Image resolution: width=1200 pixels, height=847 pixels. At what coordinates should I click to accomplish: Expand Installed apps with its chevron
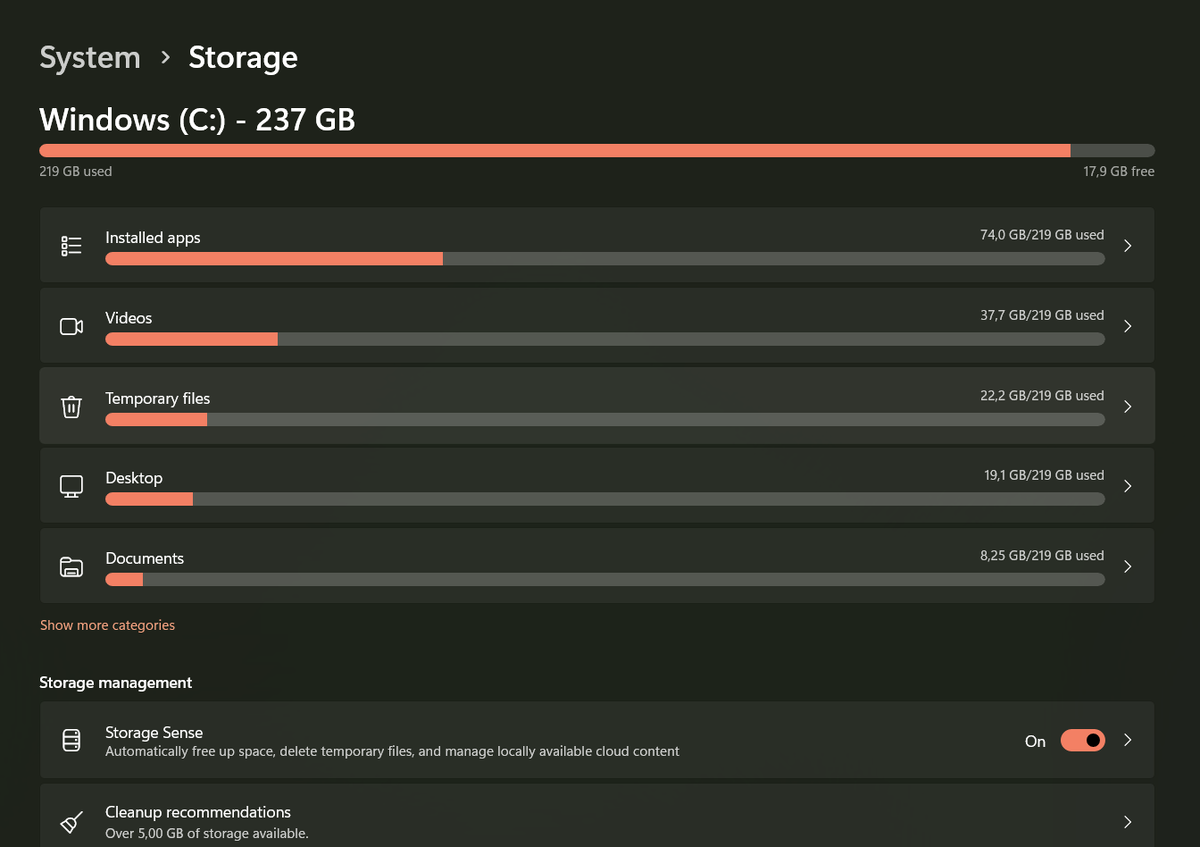[x=1127, y=246]
